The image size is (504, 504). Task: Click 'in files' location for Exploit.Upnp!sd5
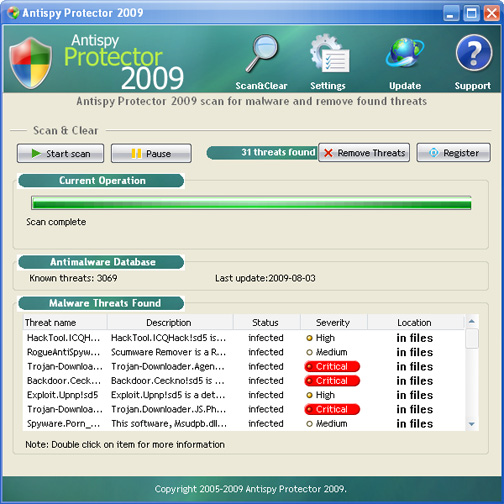coord(415,395)
